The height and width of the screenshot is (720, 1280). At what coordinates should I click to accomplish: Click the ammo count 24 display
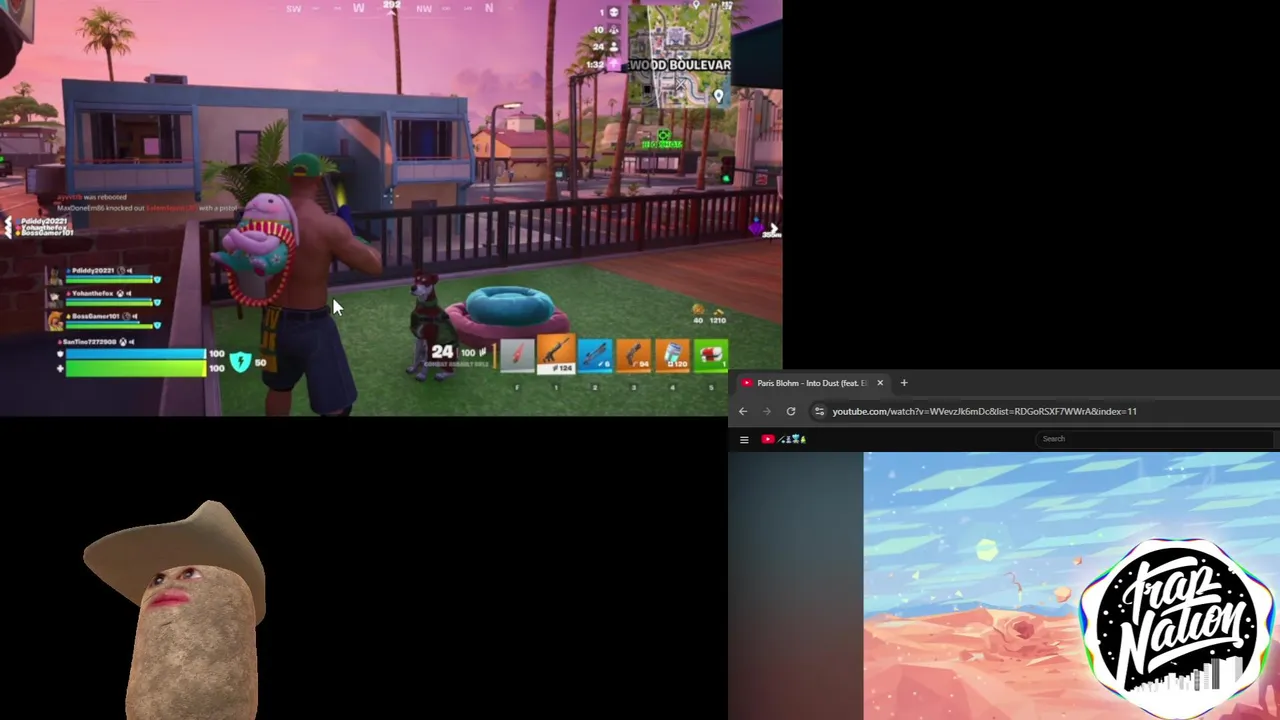(443, 352)
